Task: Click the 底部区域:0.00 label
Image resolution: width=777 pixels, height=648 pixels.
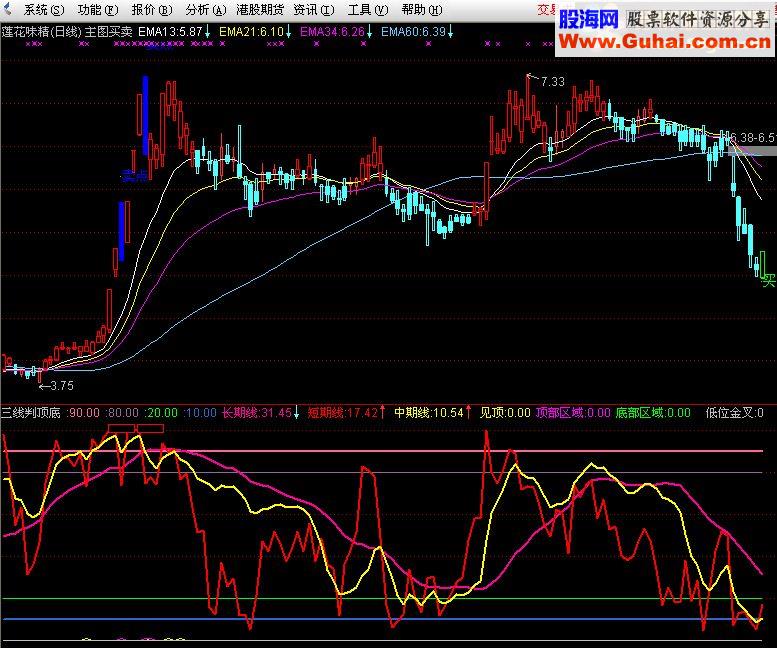Action: [653, 413]
